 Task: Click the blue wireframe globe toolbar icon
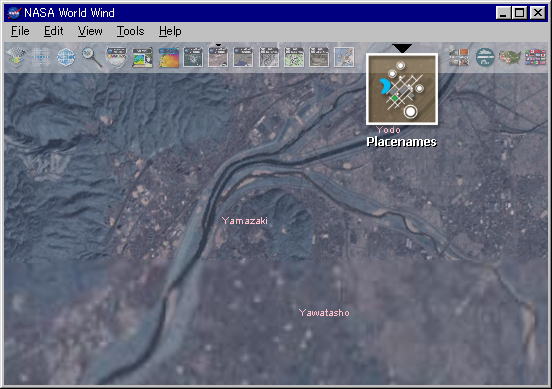(x=66, y=57)
